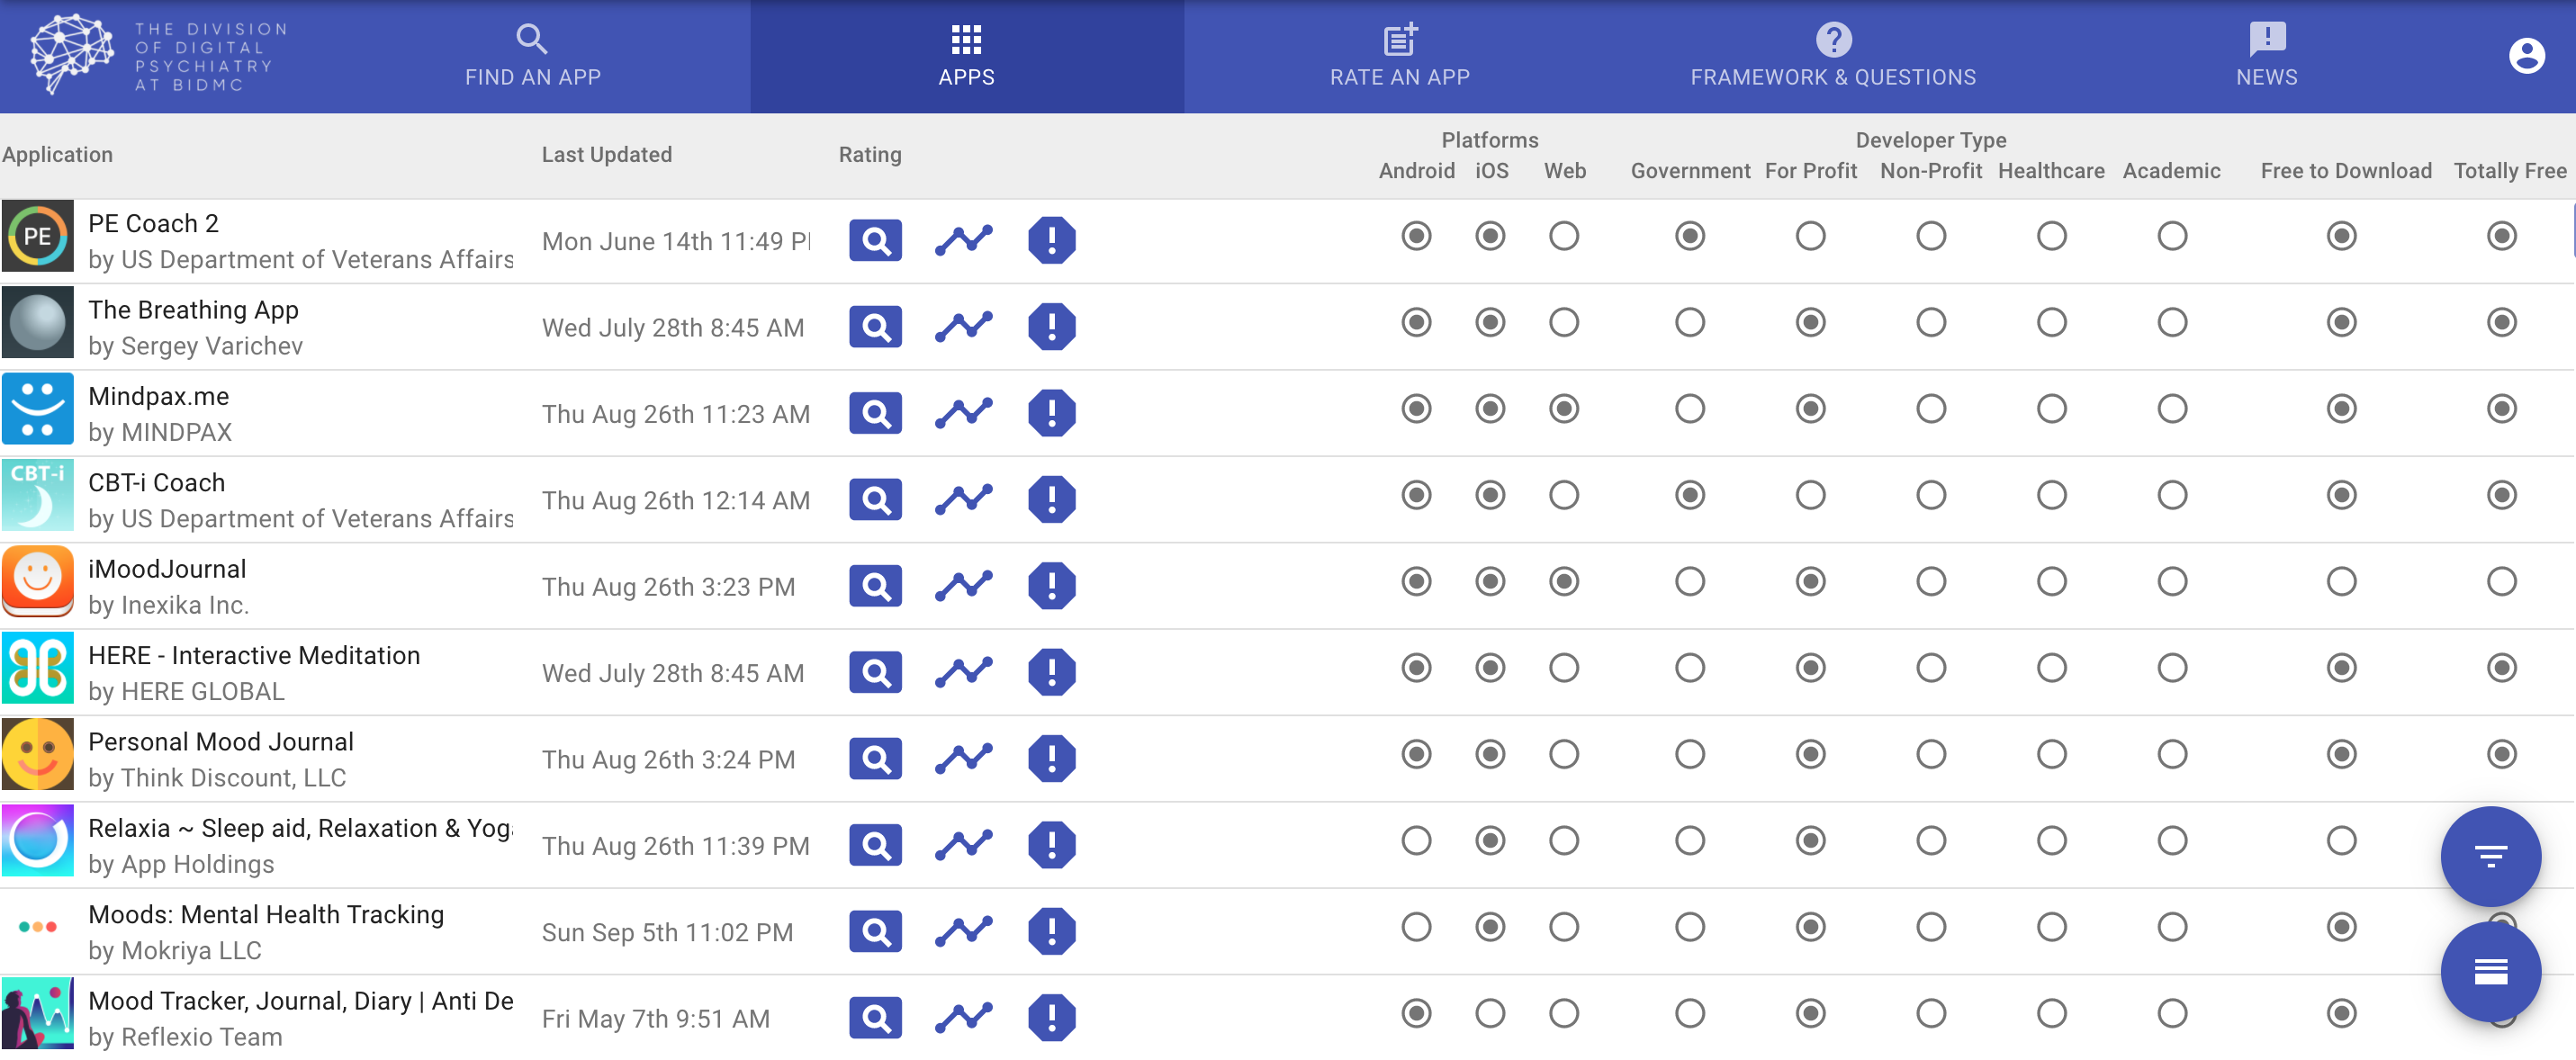The width and height of the screenshot is (2576, 1060).
Task: View HERE Interactive Meditation magnifier details
Action: coord(875,672)
